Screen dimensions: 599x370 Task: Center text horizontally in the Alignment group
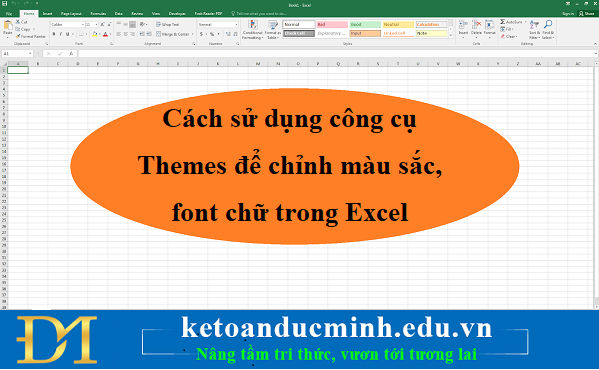click(x=125, y=34)
